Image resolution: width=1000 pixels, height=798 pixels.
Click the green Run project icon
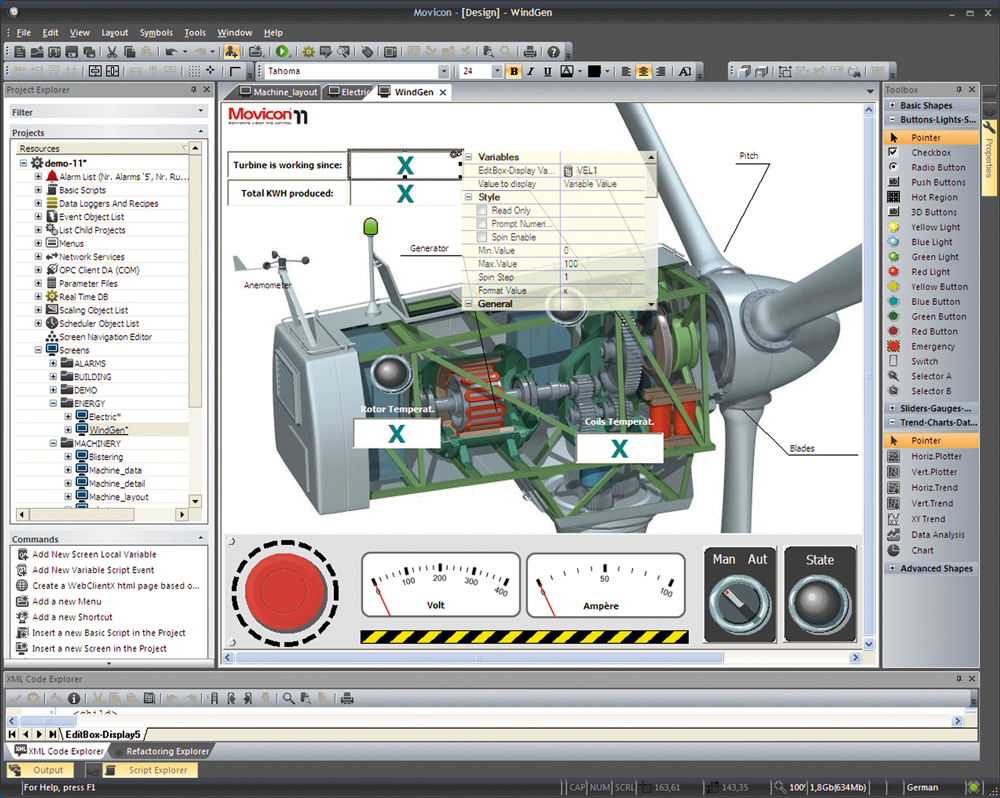click(282, 52)
